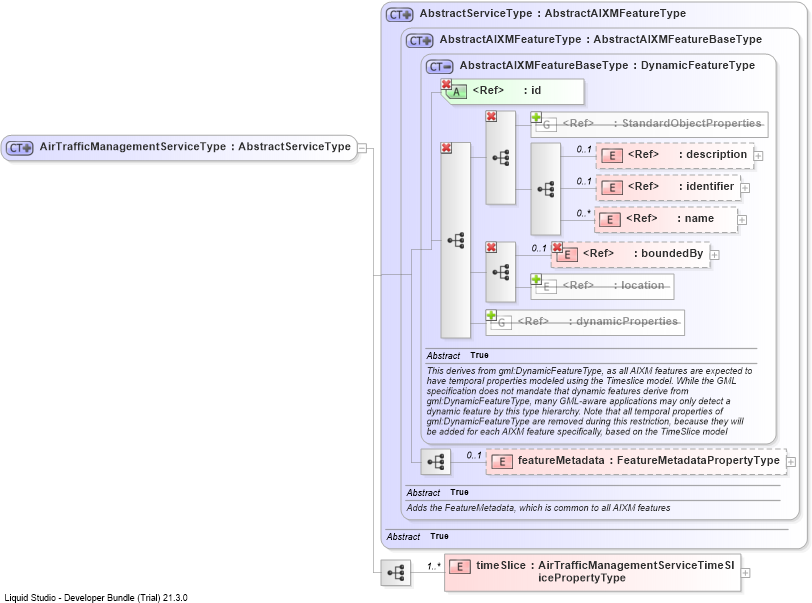This screenshot has width=812, height=603.
Task: Click green plus on dynamicProperties group
Action: (x=491, y=315)
